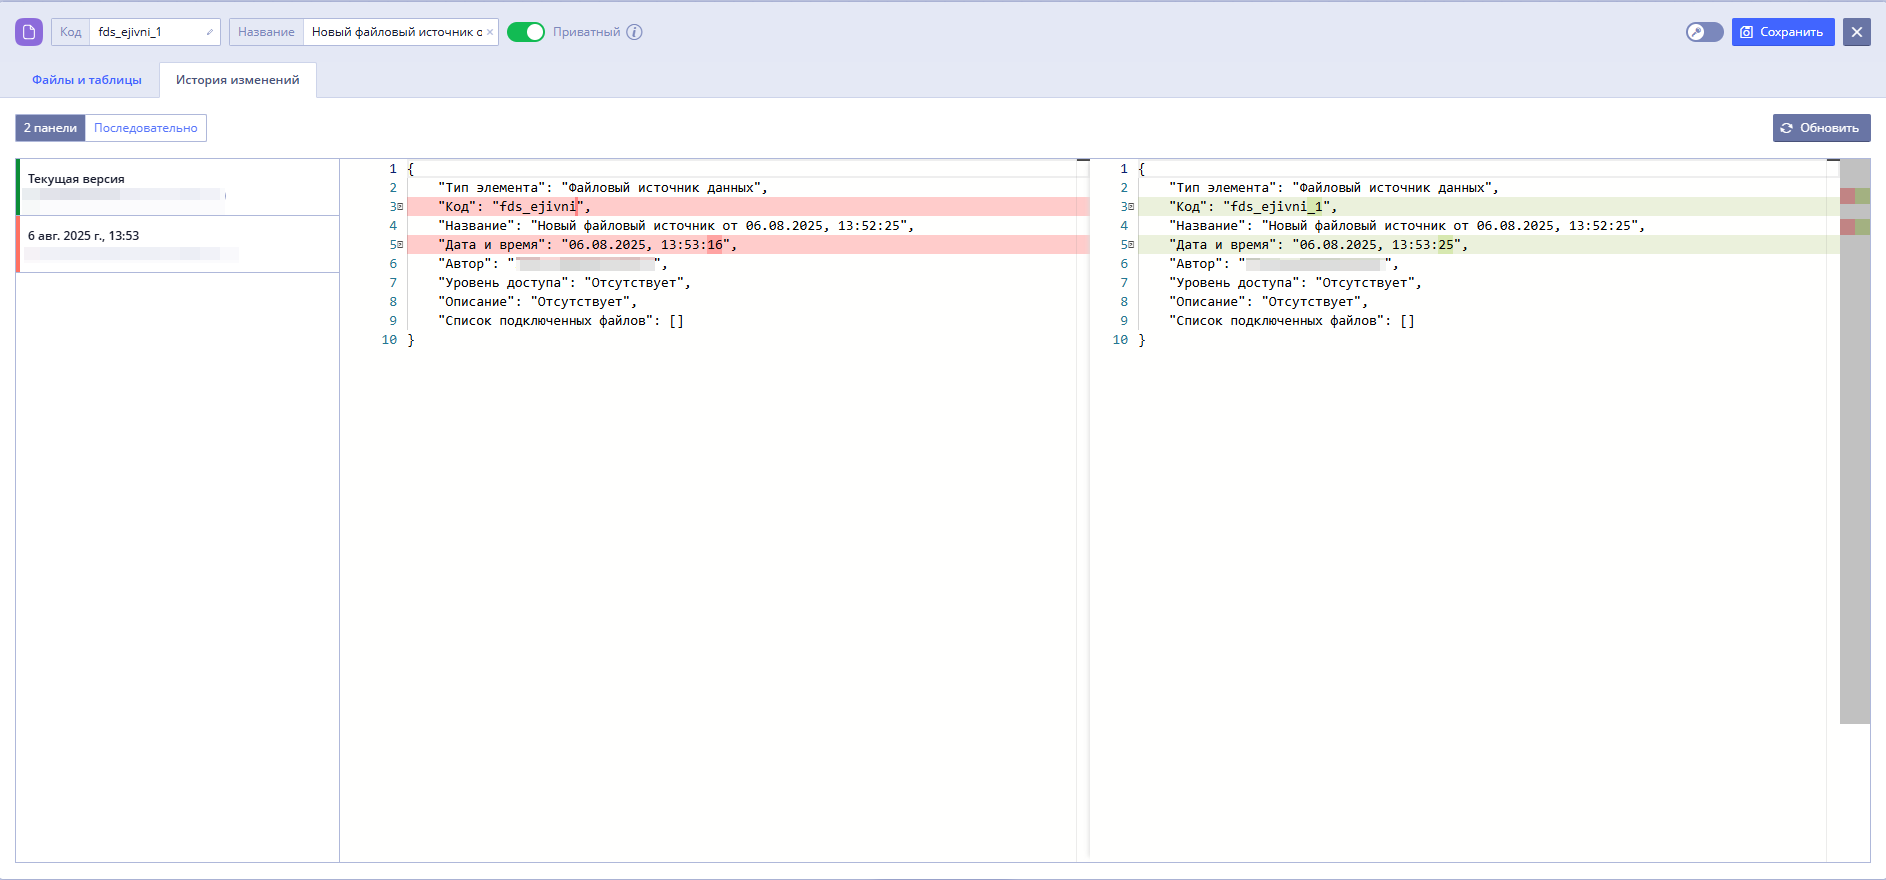Open the Файлы и таблицы tab

click(x=87, y=80)
